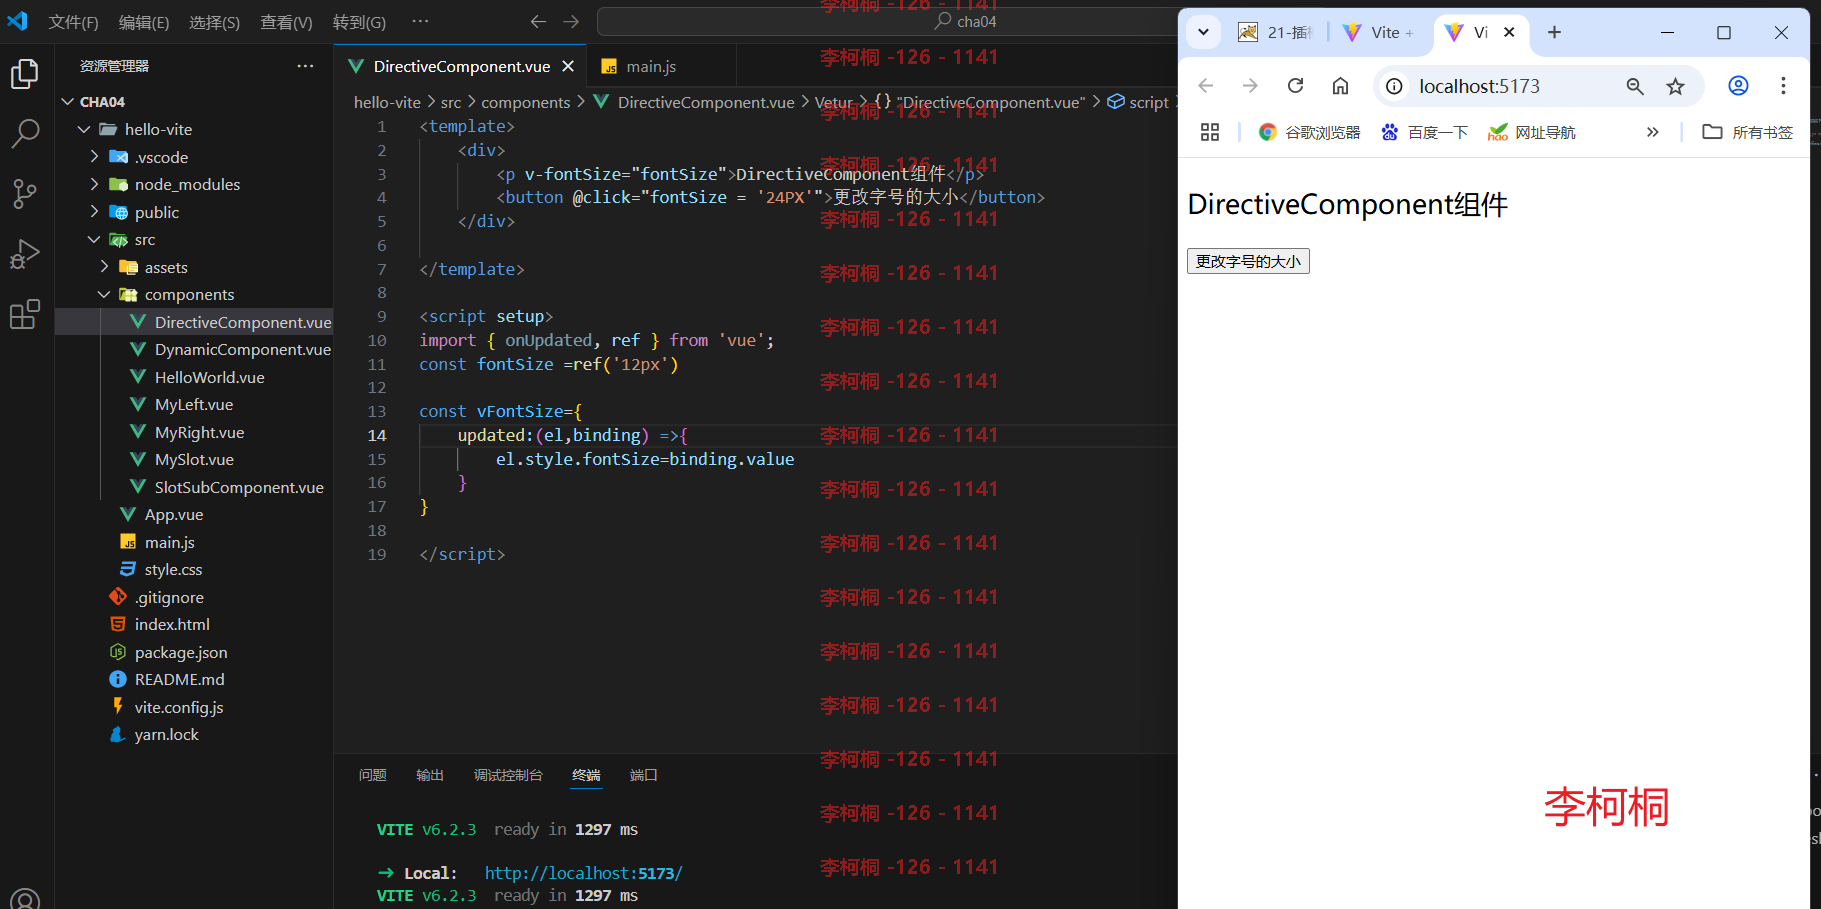Screen dimensions: 1821x909
Task: Switch to 问题 panel tab
Action: click(373, 775)
